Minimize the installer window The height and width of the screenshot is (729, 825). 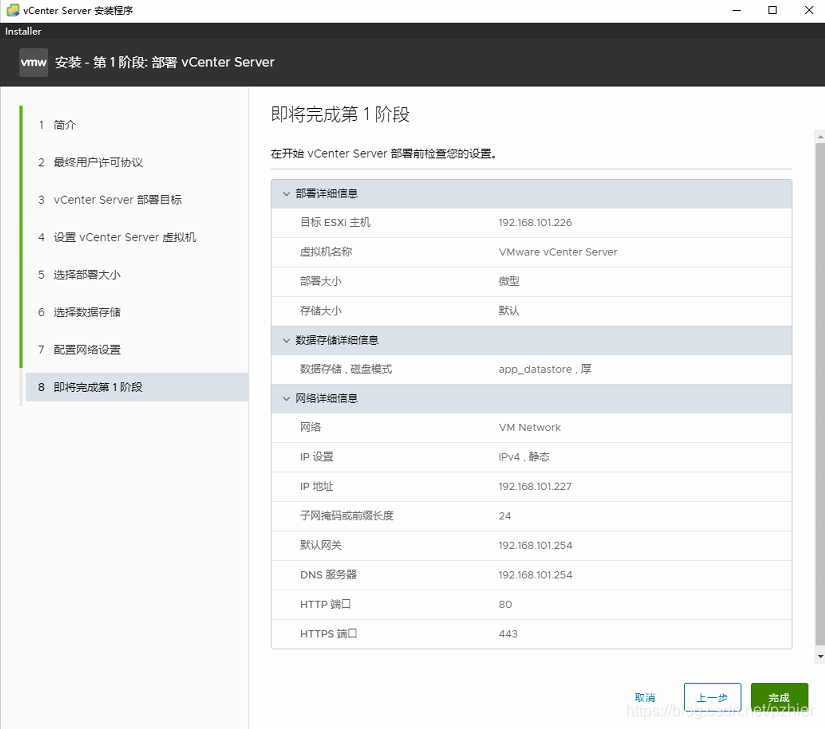tap(737, 10)
